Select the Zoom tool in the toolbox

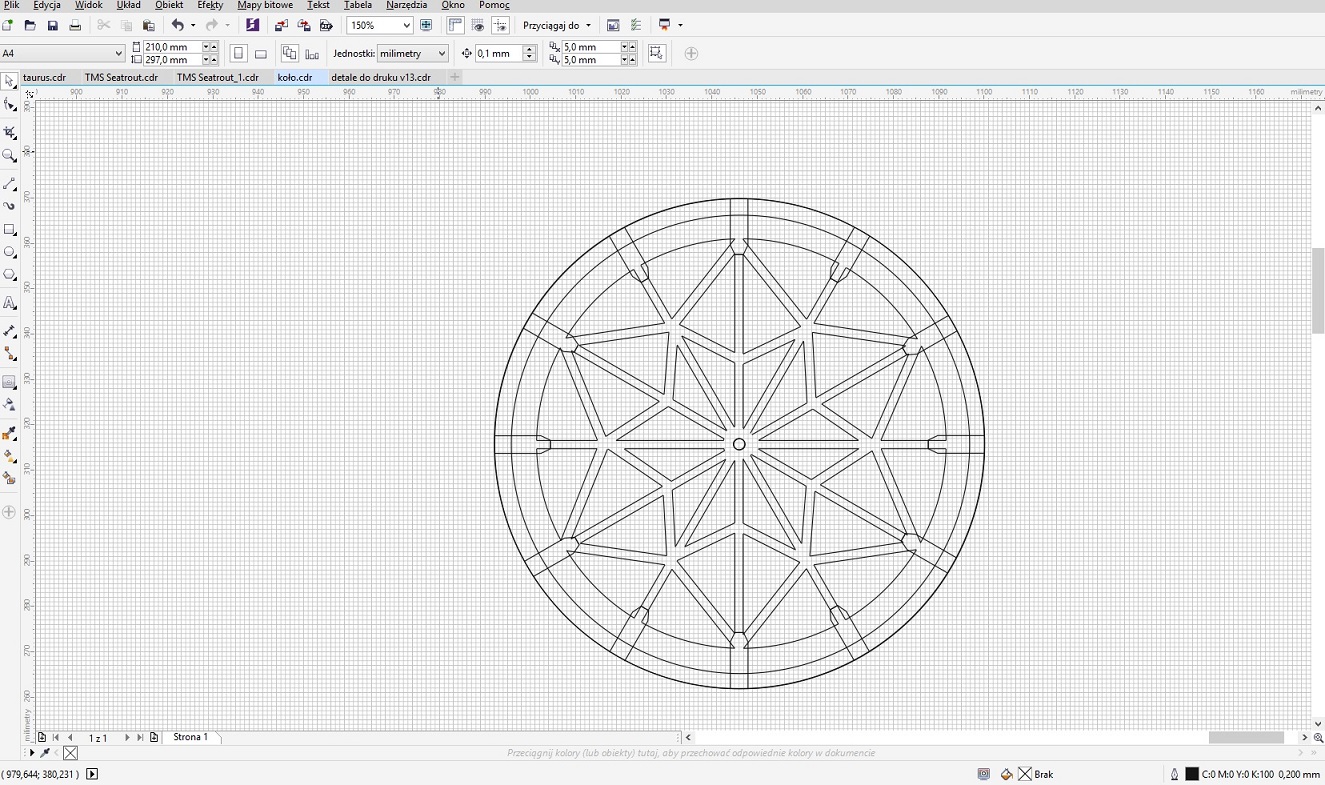pyautogui.click(x=10, y=156)
